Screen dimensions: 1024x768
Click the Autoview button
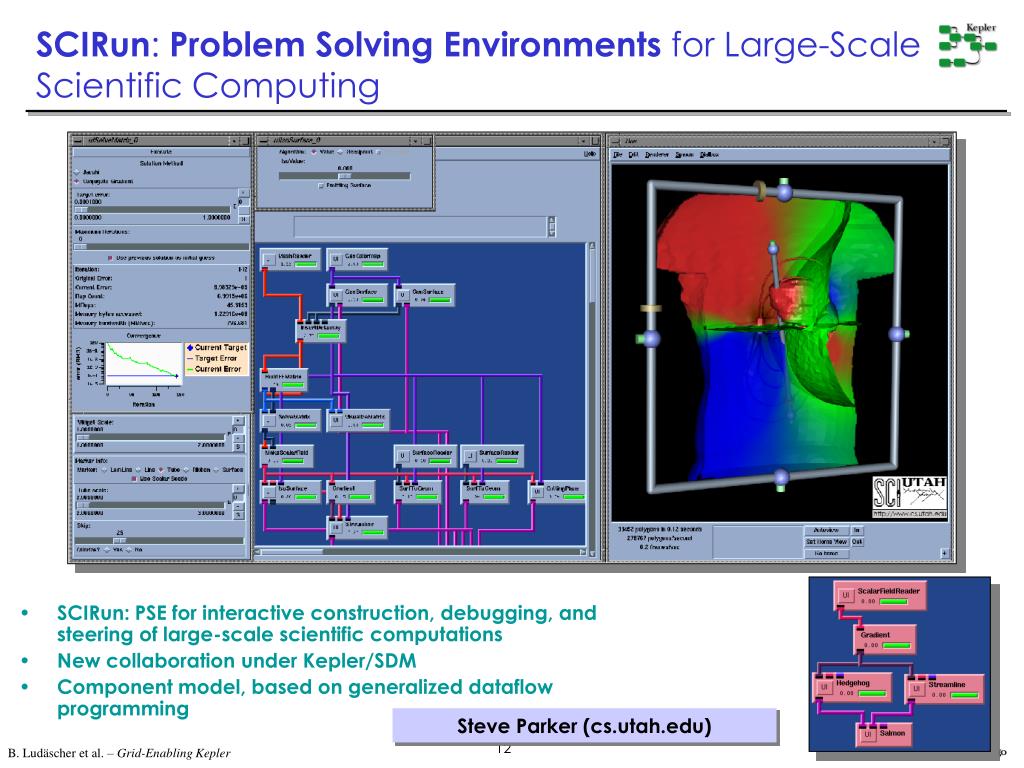tap(826, 530)
